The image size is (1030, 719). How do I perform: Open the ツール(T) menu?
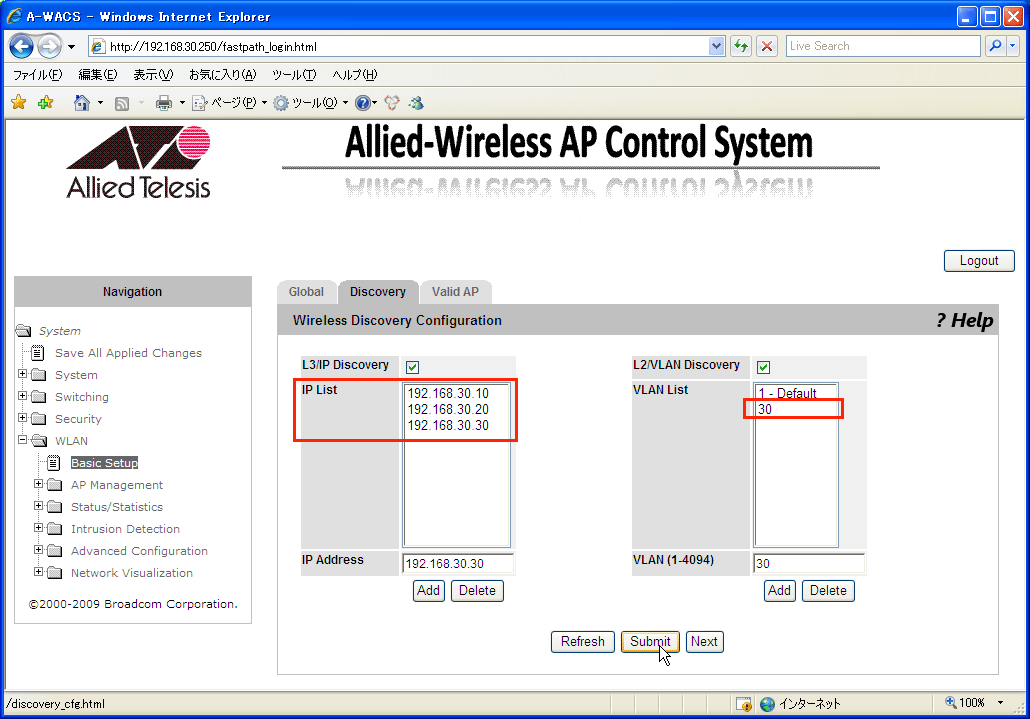pyautogui.click(x=294, y=75)
